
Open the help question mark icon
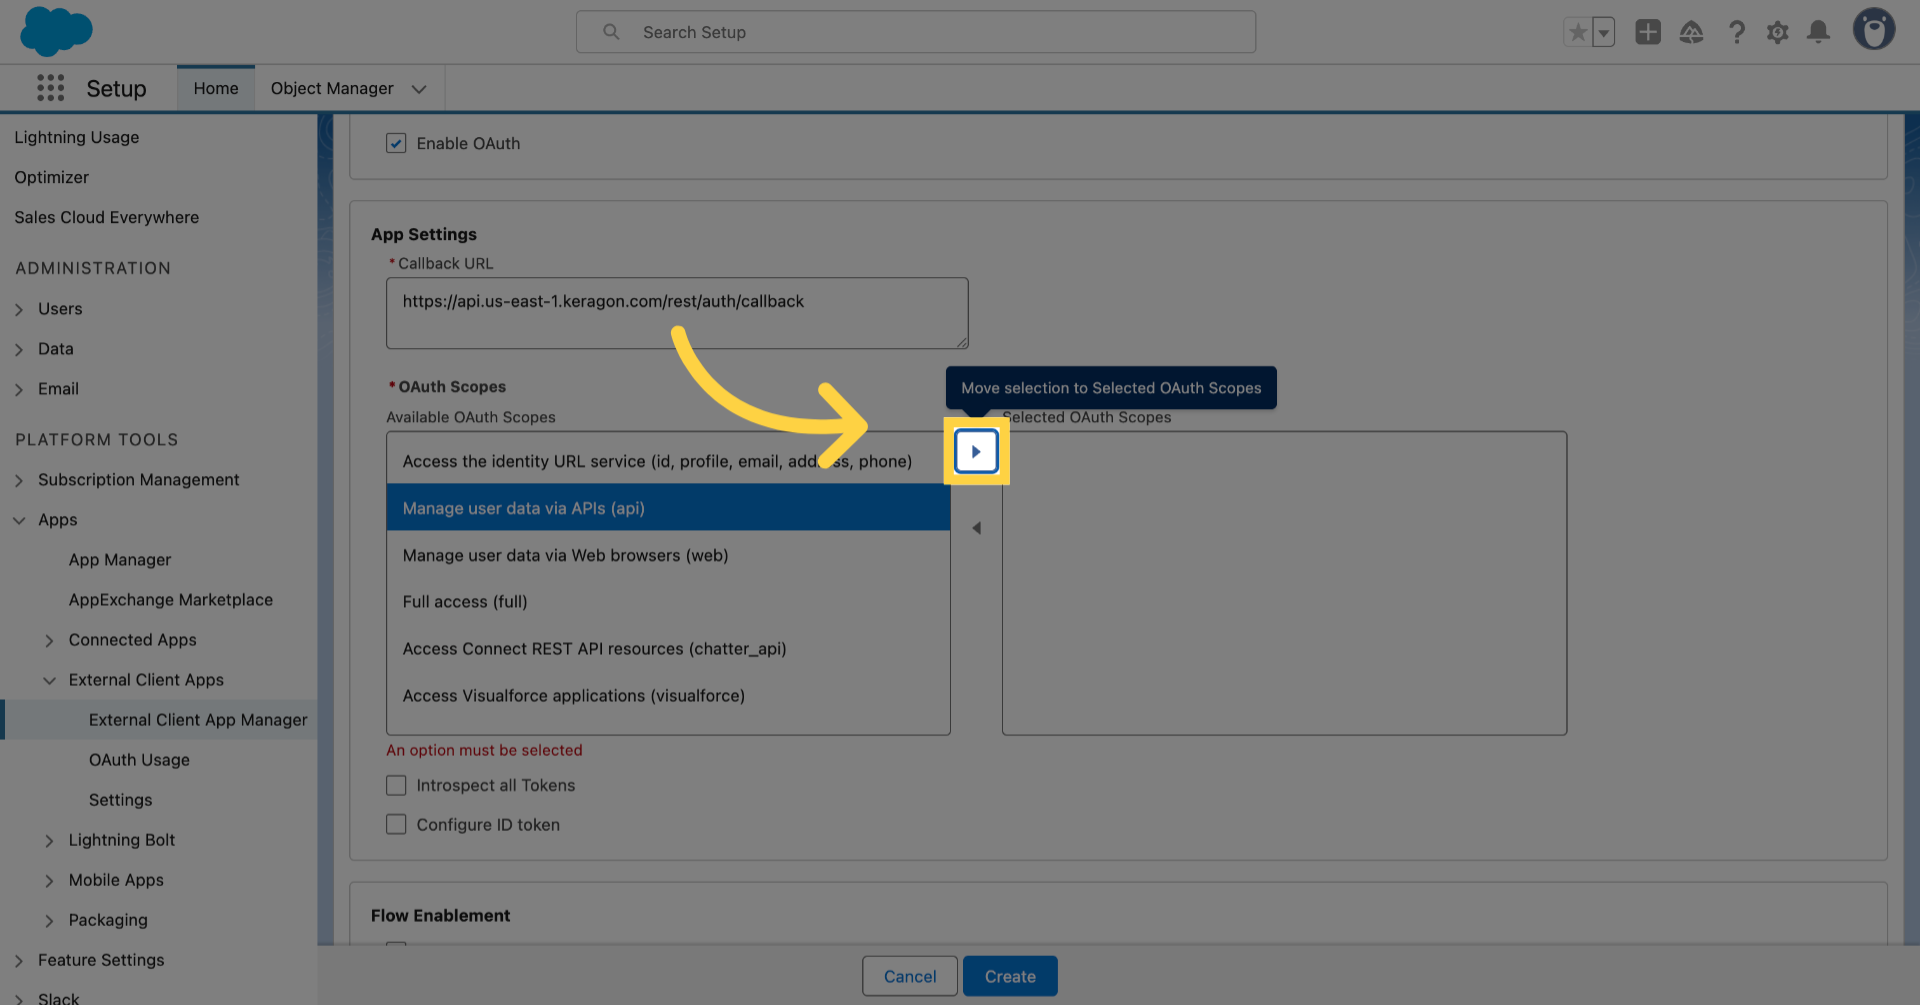coord(1736,32)
